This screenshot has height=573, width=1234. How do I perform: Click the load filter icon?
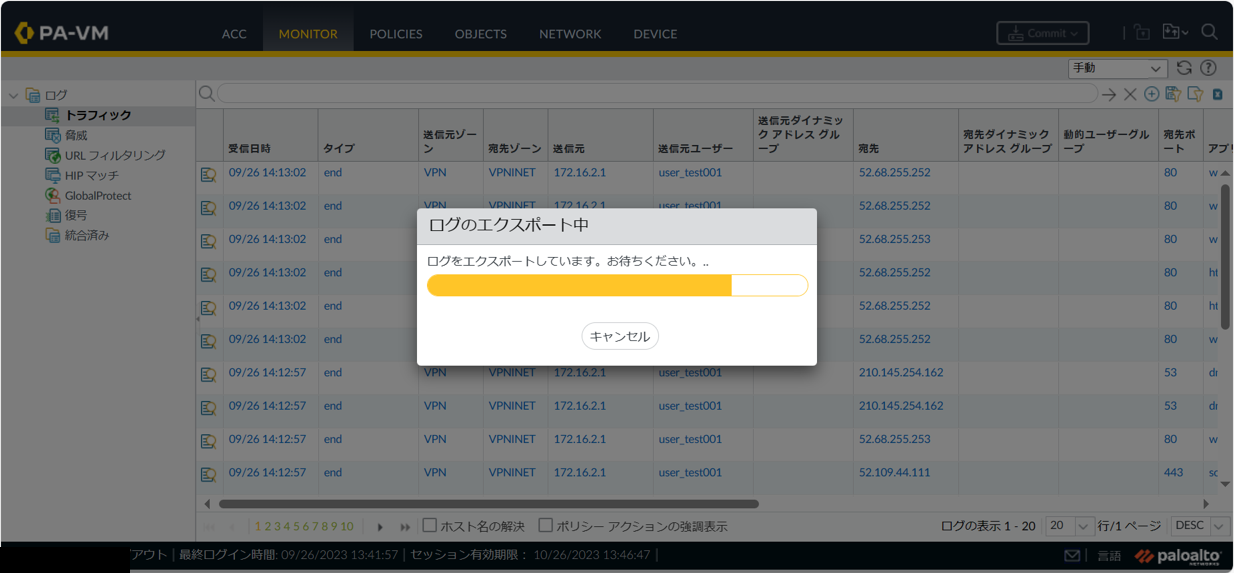(1195, 94)
